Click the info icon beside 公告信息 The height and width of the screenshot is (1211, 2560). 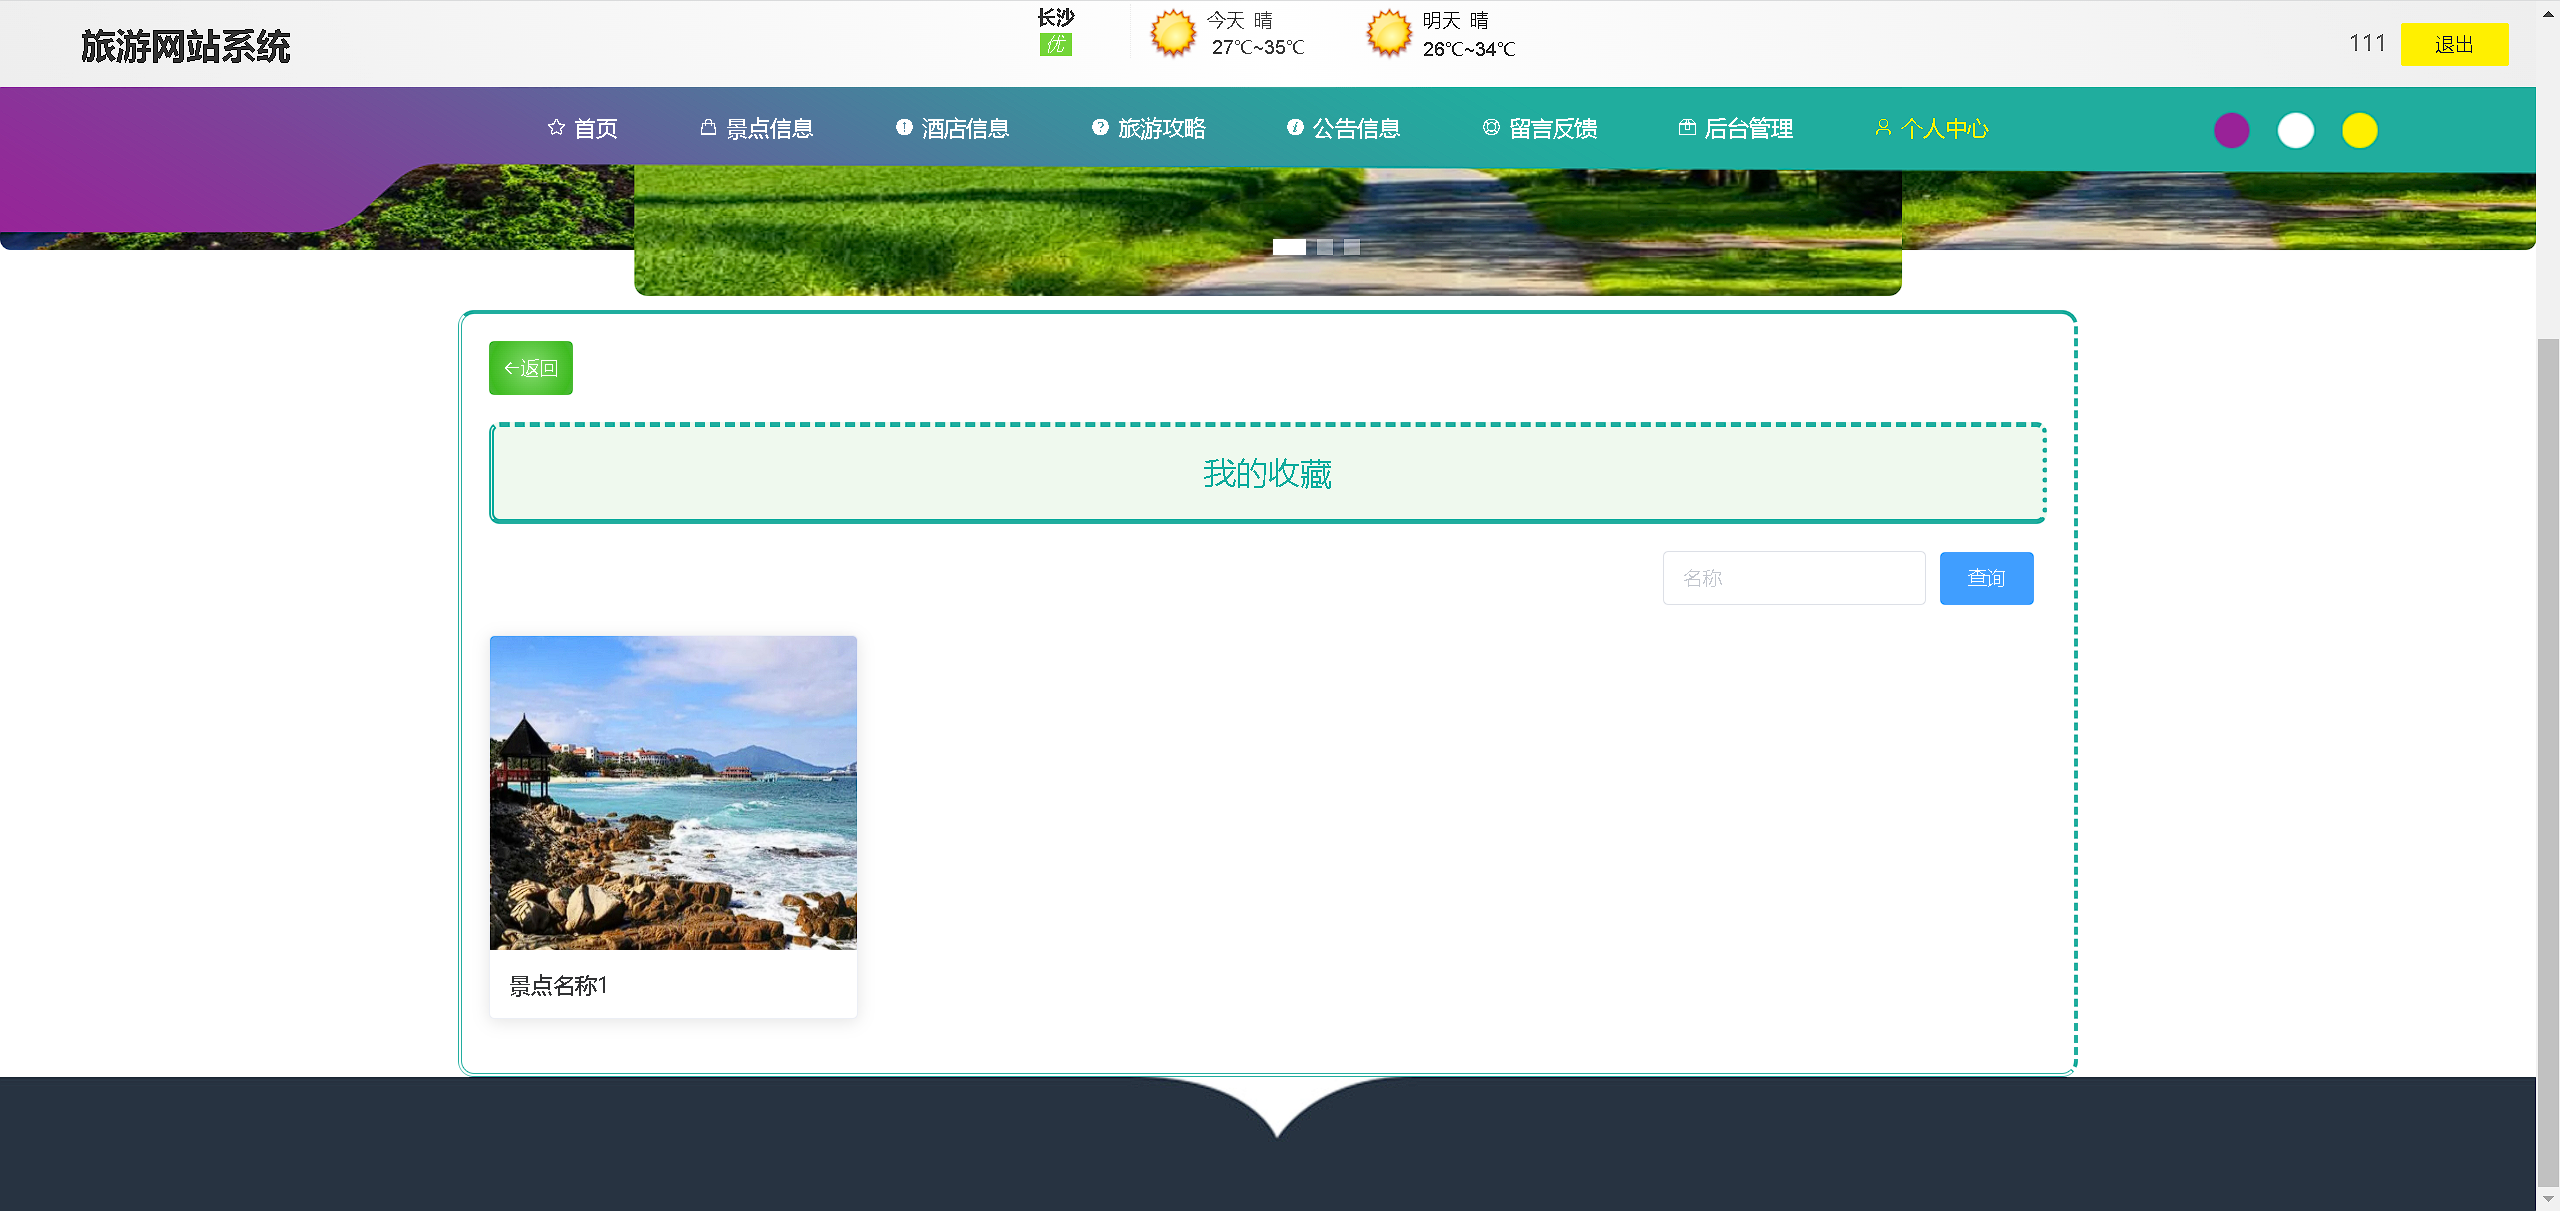tap(1295, 128)
